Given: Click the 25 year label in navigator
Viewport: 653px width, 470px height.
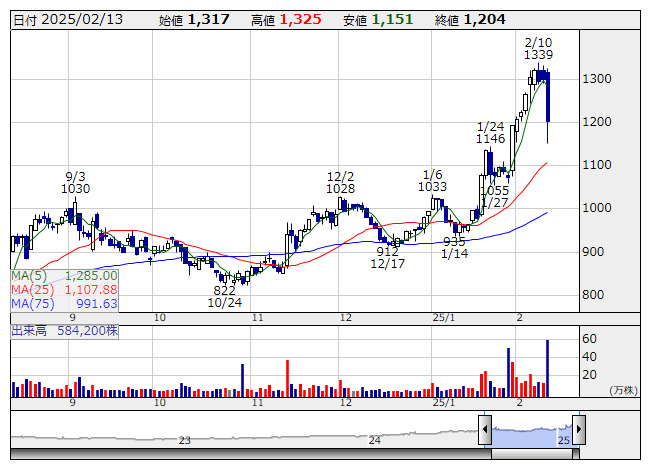Looking at the screenshot, I should pyautogui.click(x=563, y=440).
